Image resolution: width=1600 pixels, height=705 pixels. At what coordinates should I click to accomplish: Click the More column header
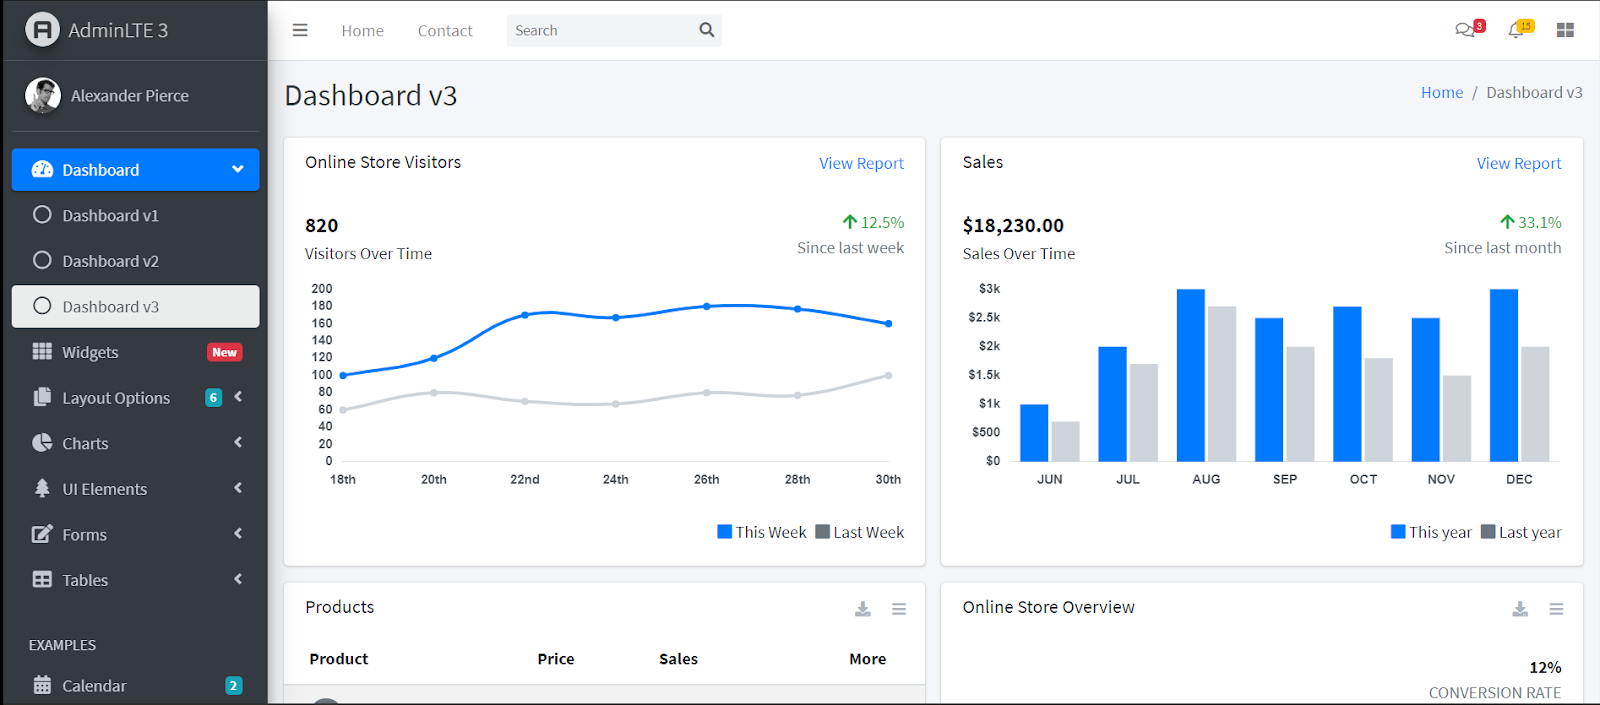pyautogui.click(x=868, y=658)
